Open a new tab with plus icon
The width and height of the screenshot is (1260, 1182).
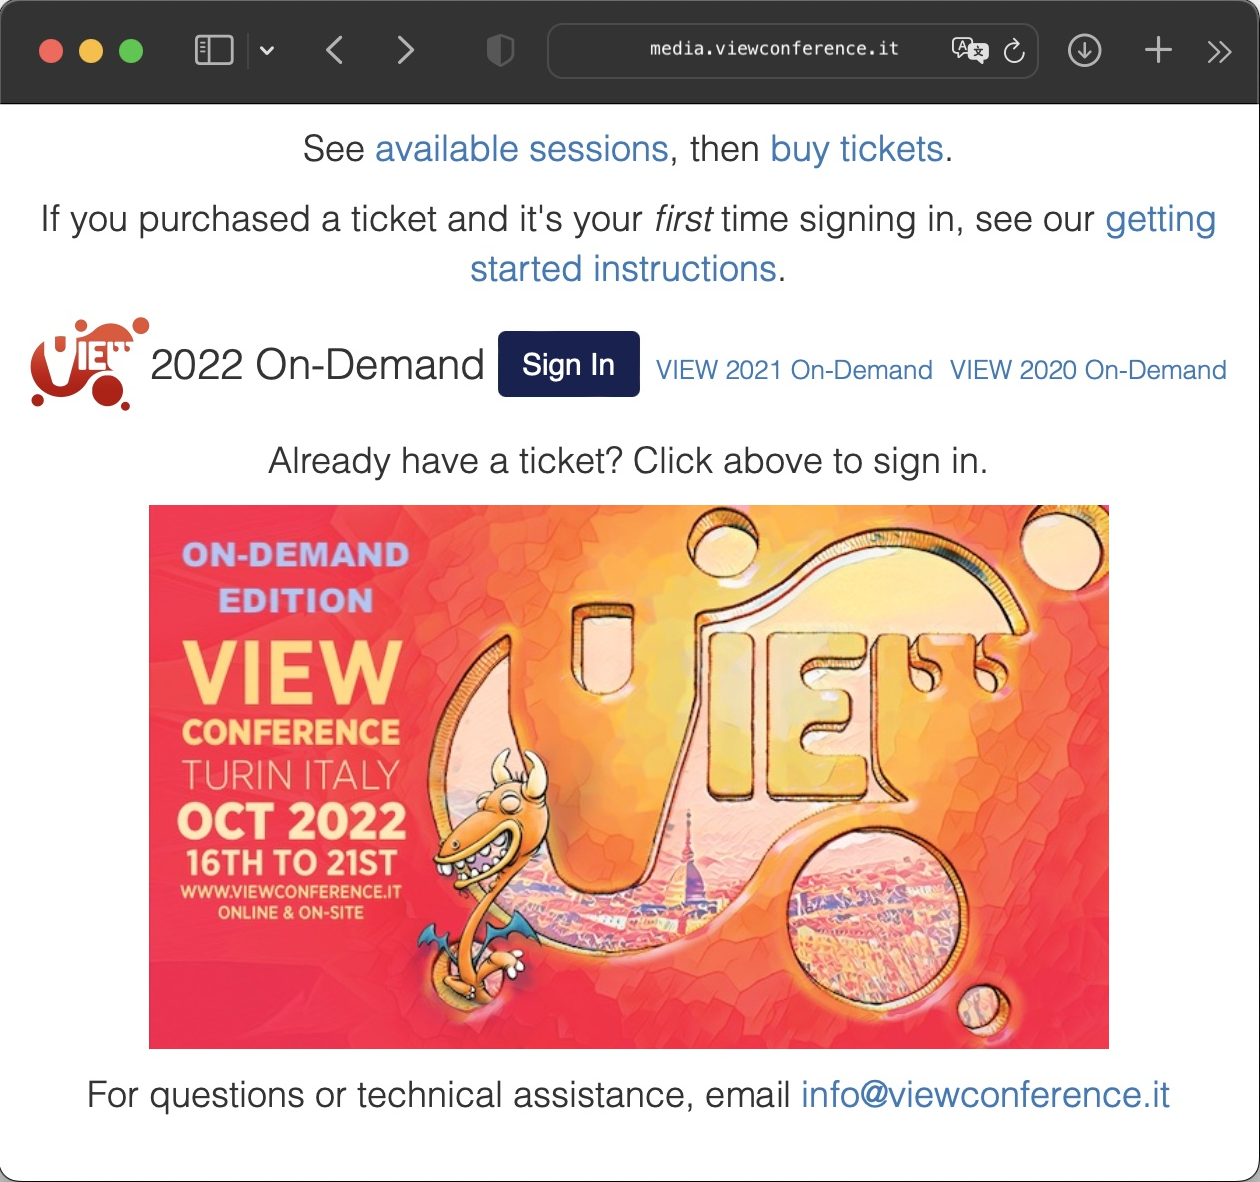(x=1158, y=50)
